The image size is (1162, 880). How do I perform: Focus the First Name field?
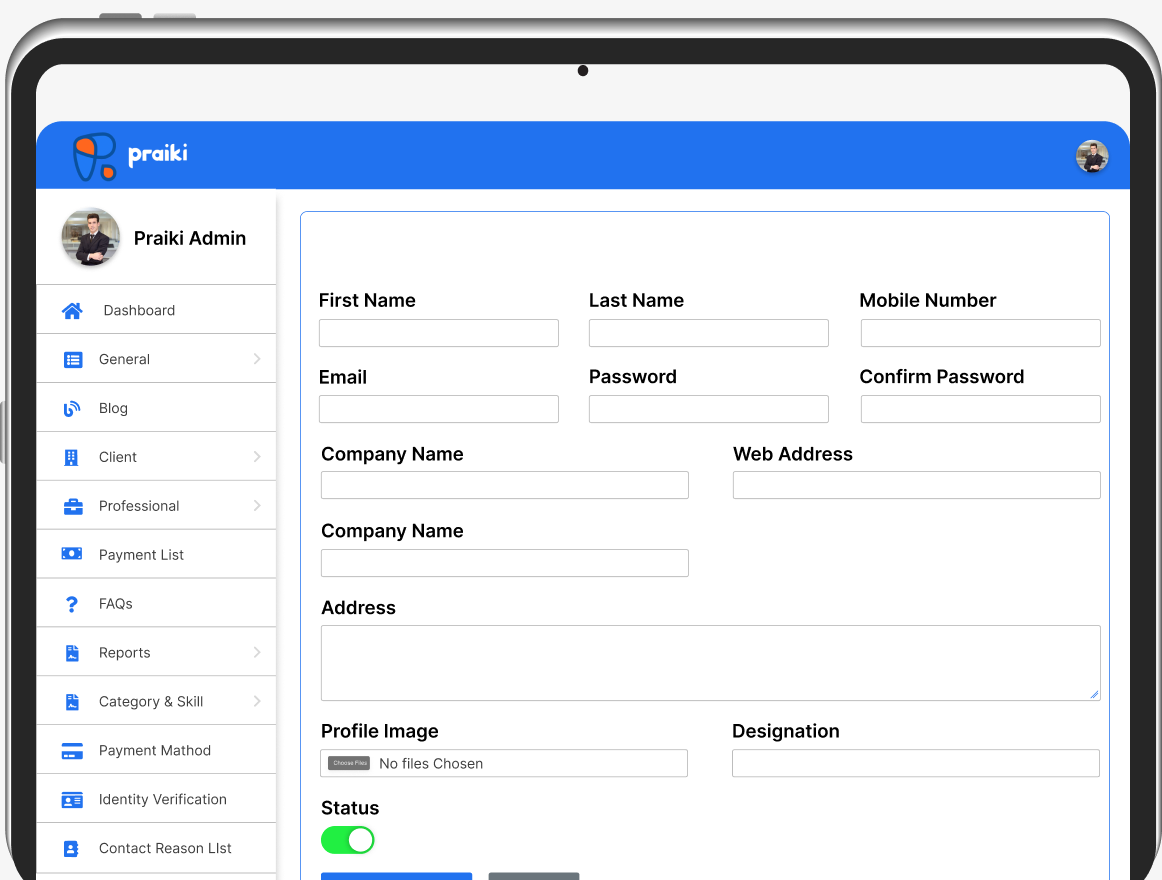tap(439, 333)
